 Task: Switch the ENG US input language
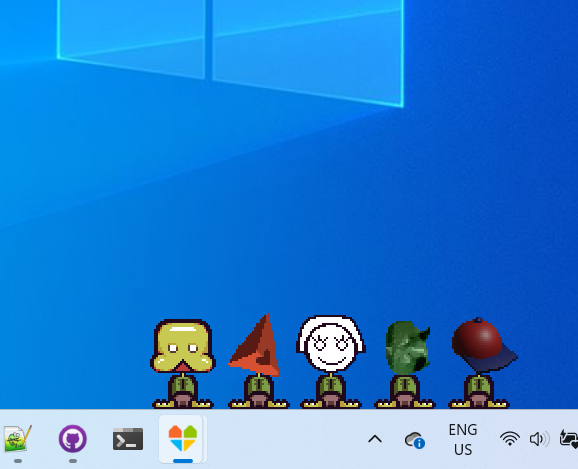(x=463, y=440)
